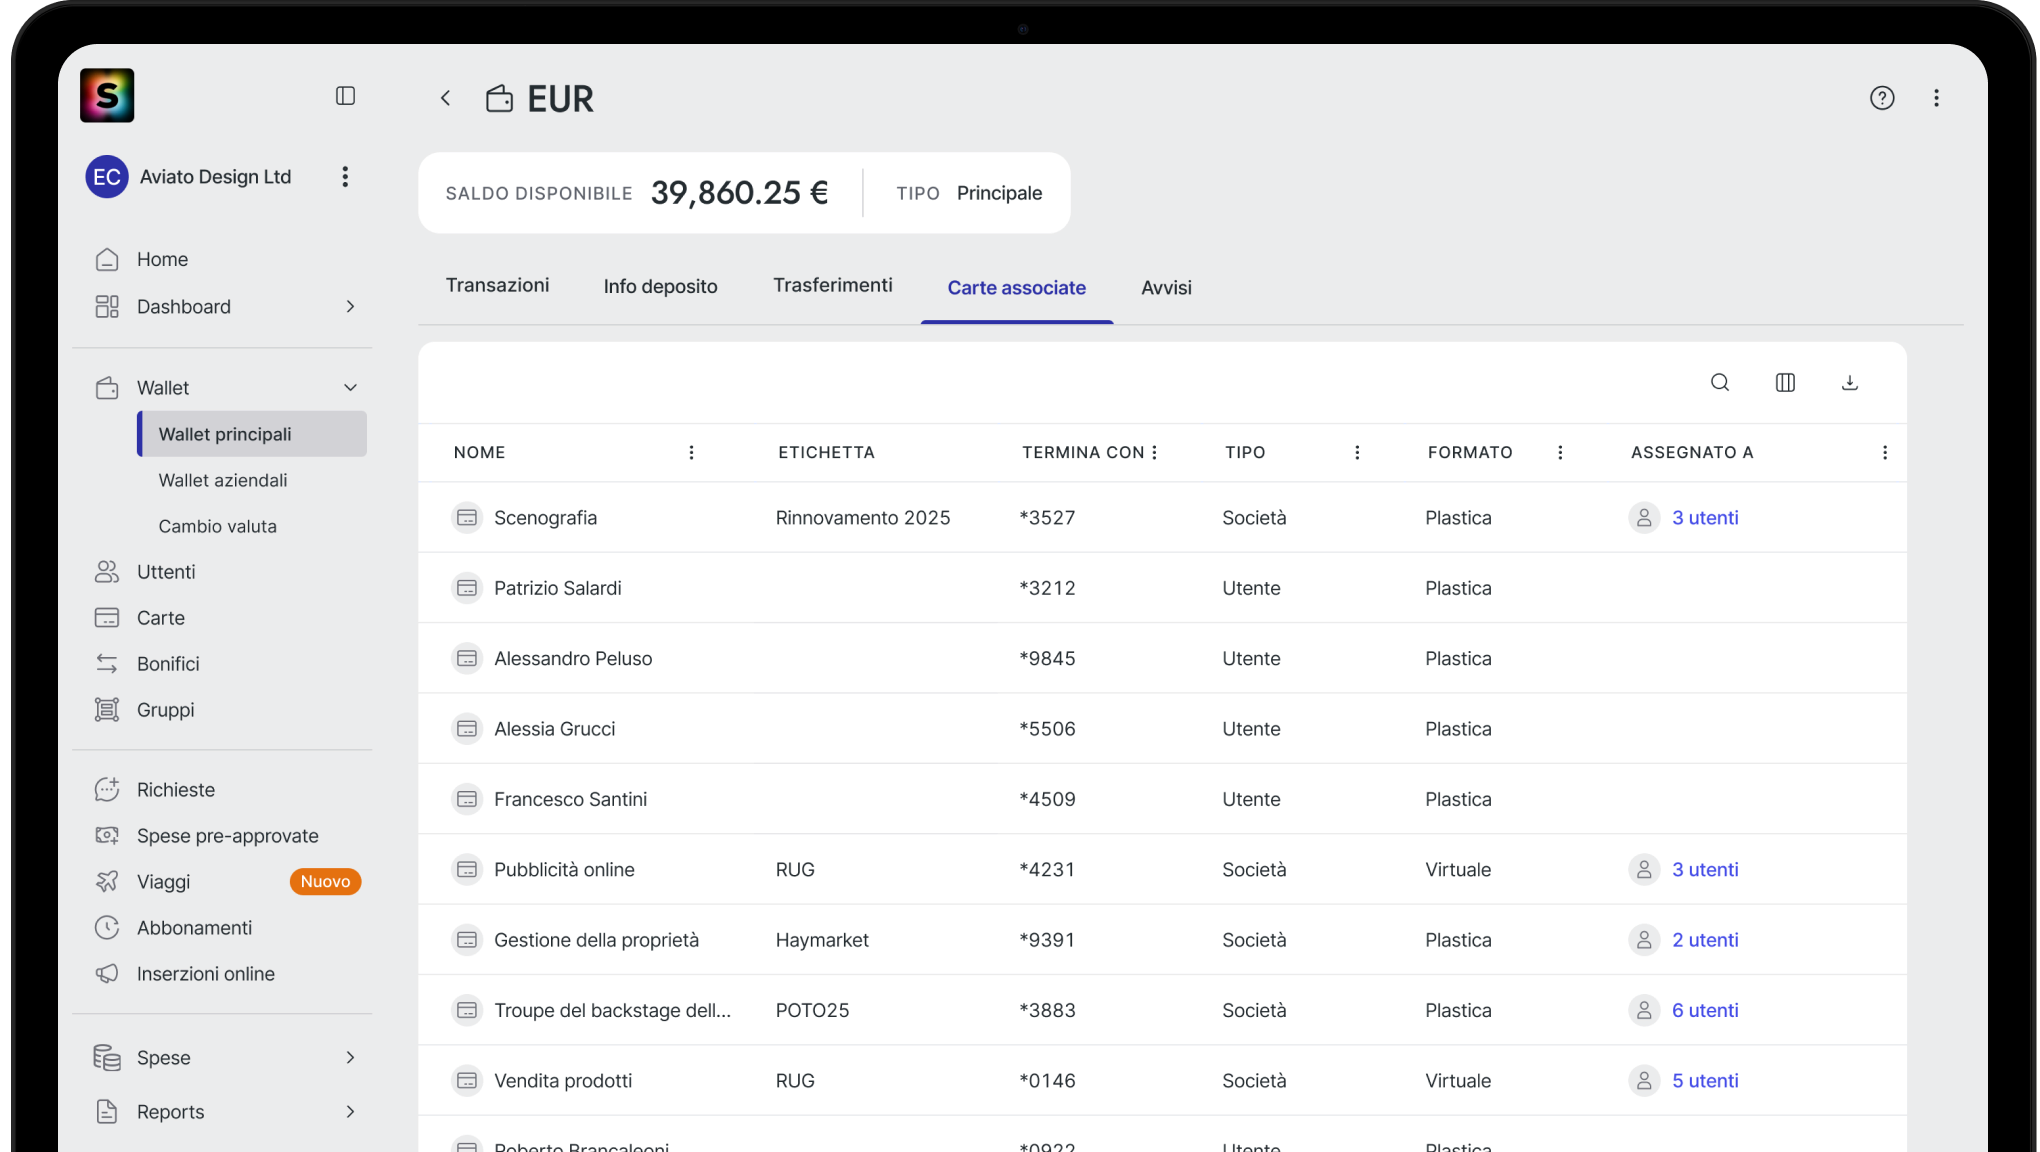Open Viaggi menu item marked Nuovo
Viewport: 2040px width, 1152px height.
(164, 882)
